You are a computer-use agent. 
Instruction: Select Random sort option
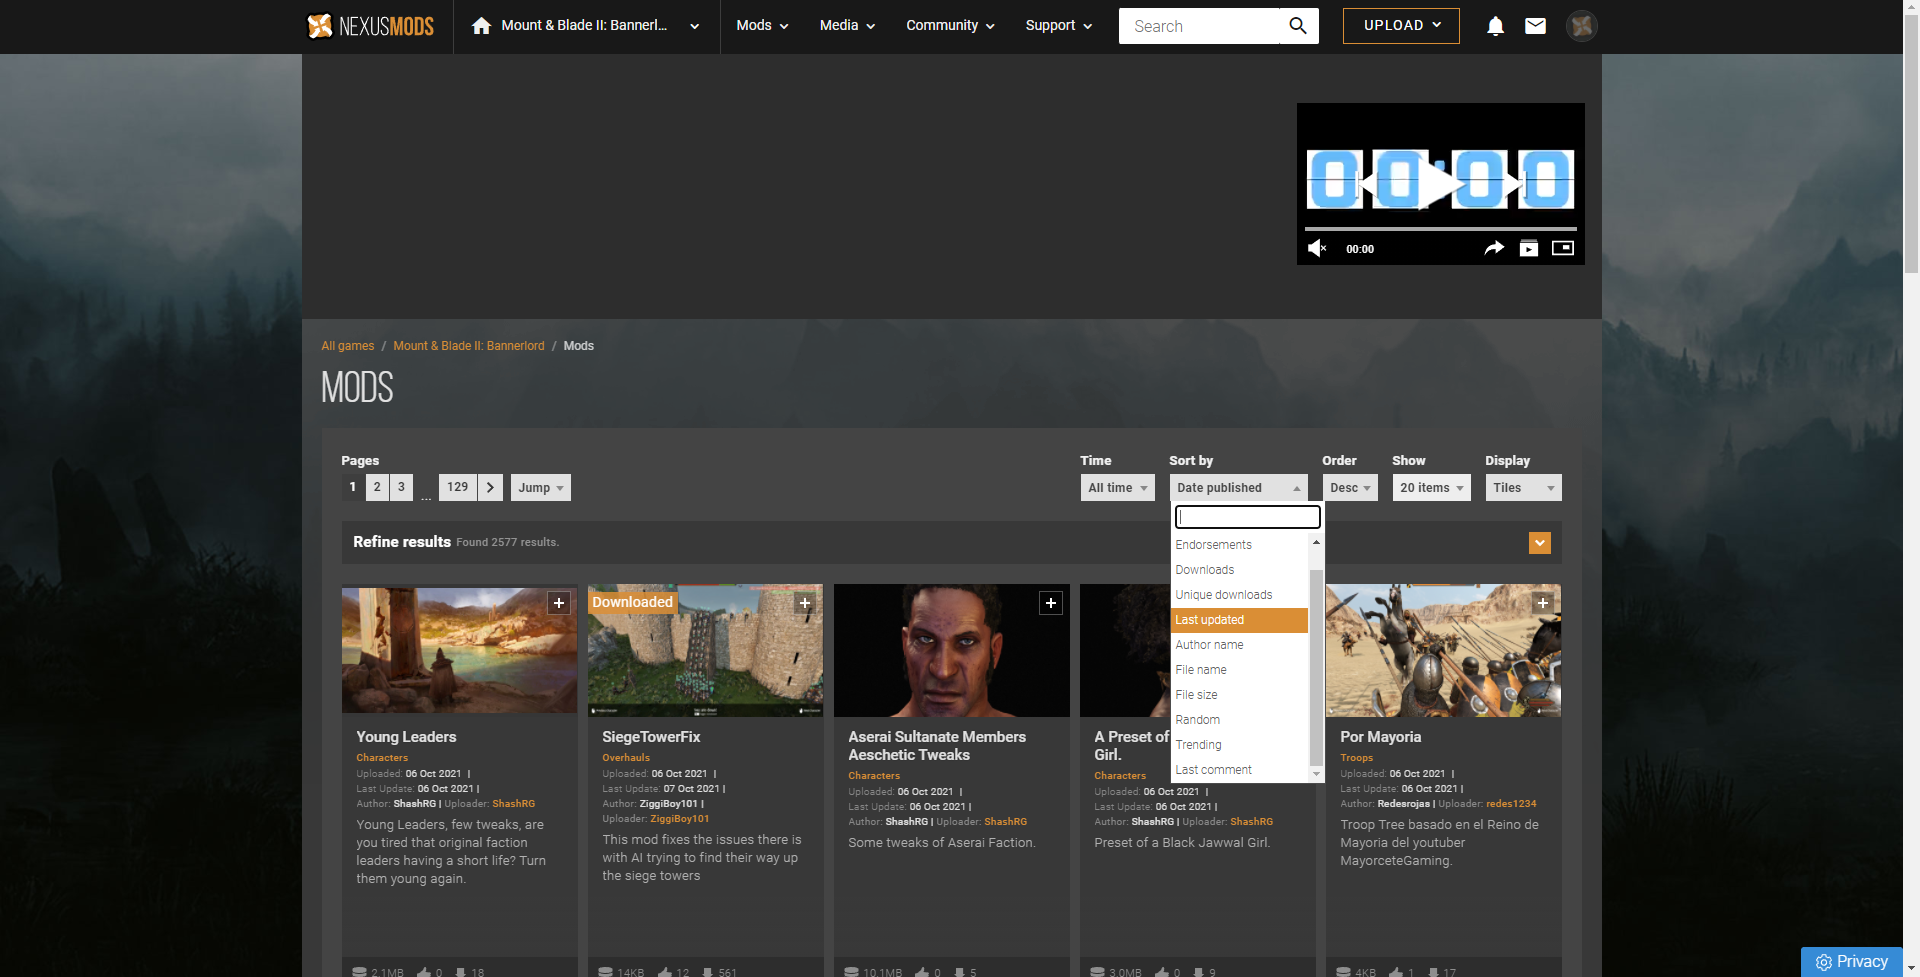pos(1240,720)
